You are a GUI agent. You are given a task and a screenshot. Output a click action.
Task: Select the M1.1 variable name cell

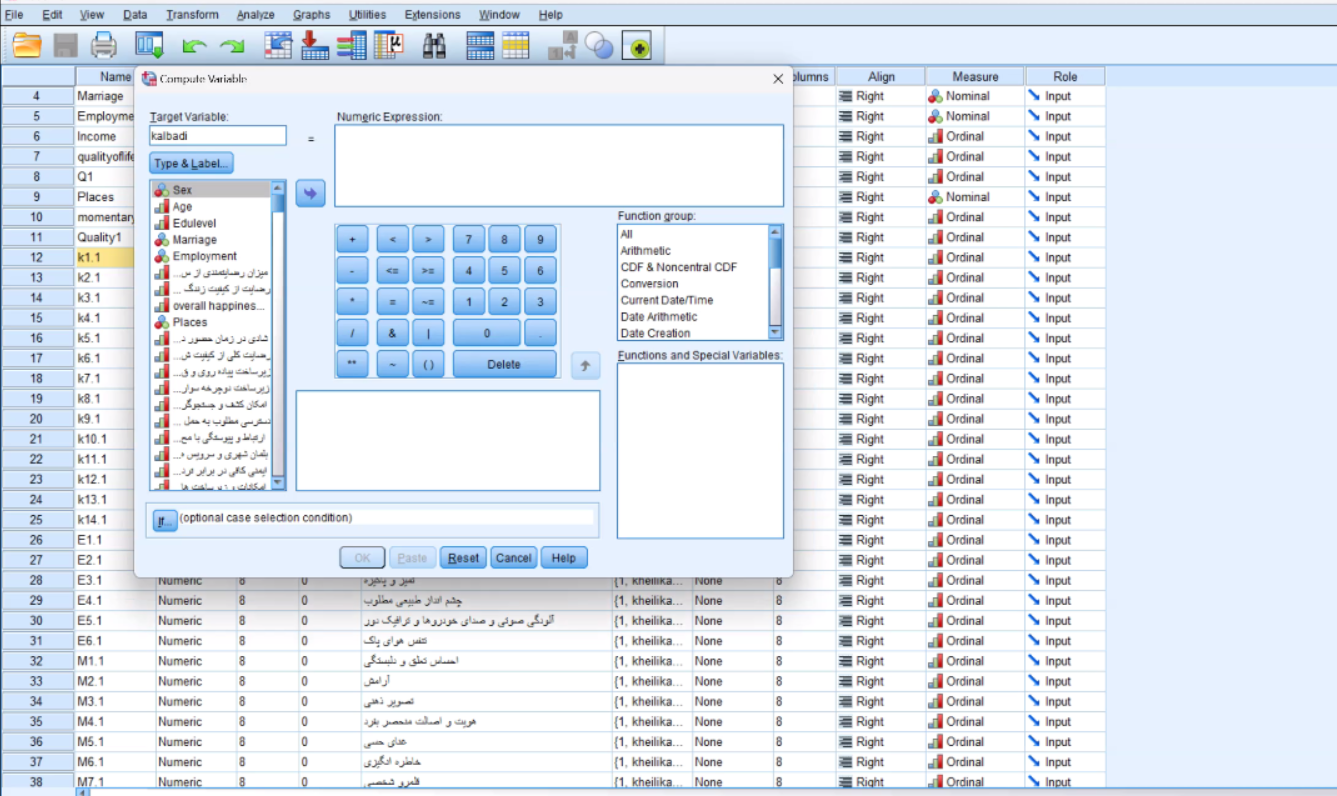tap(115, 661)
